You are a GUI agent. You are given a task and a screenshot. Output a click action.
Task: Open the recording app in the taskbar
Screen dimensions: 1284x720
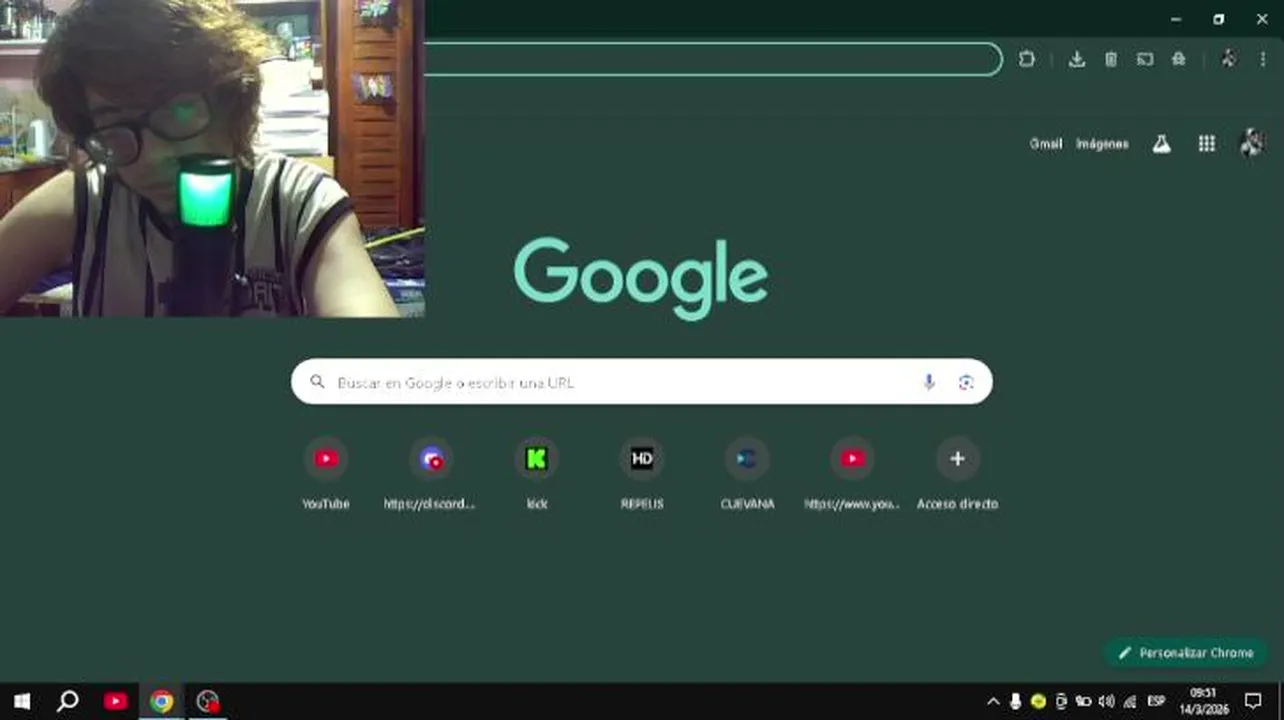click(207, 701)
